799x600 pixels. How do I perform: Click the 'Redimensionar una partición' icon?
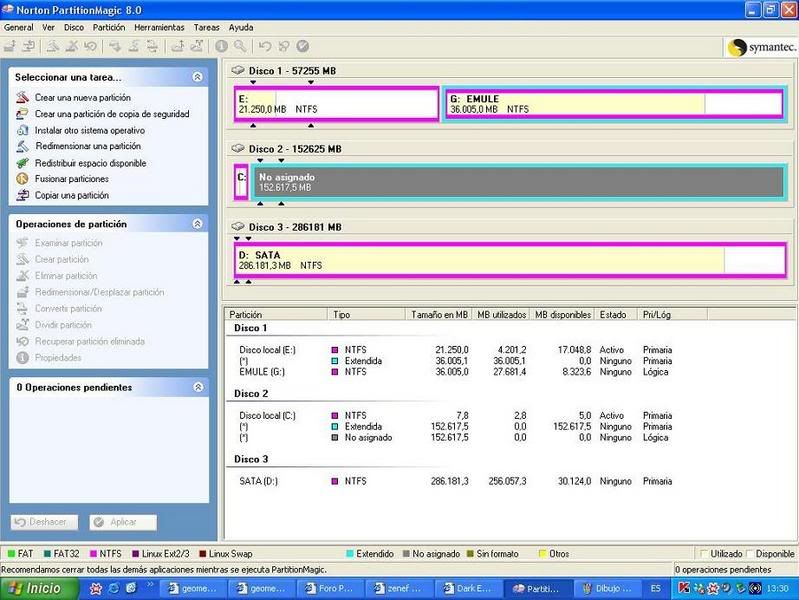(22, 146)
